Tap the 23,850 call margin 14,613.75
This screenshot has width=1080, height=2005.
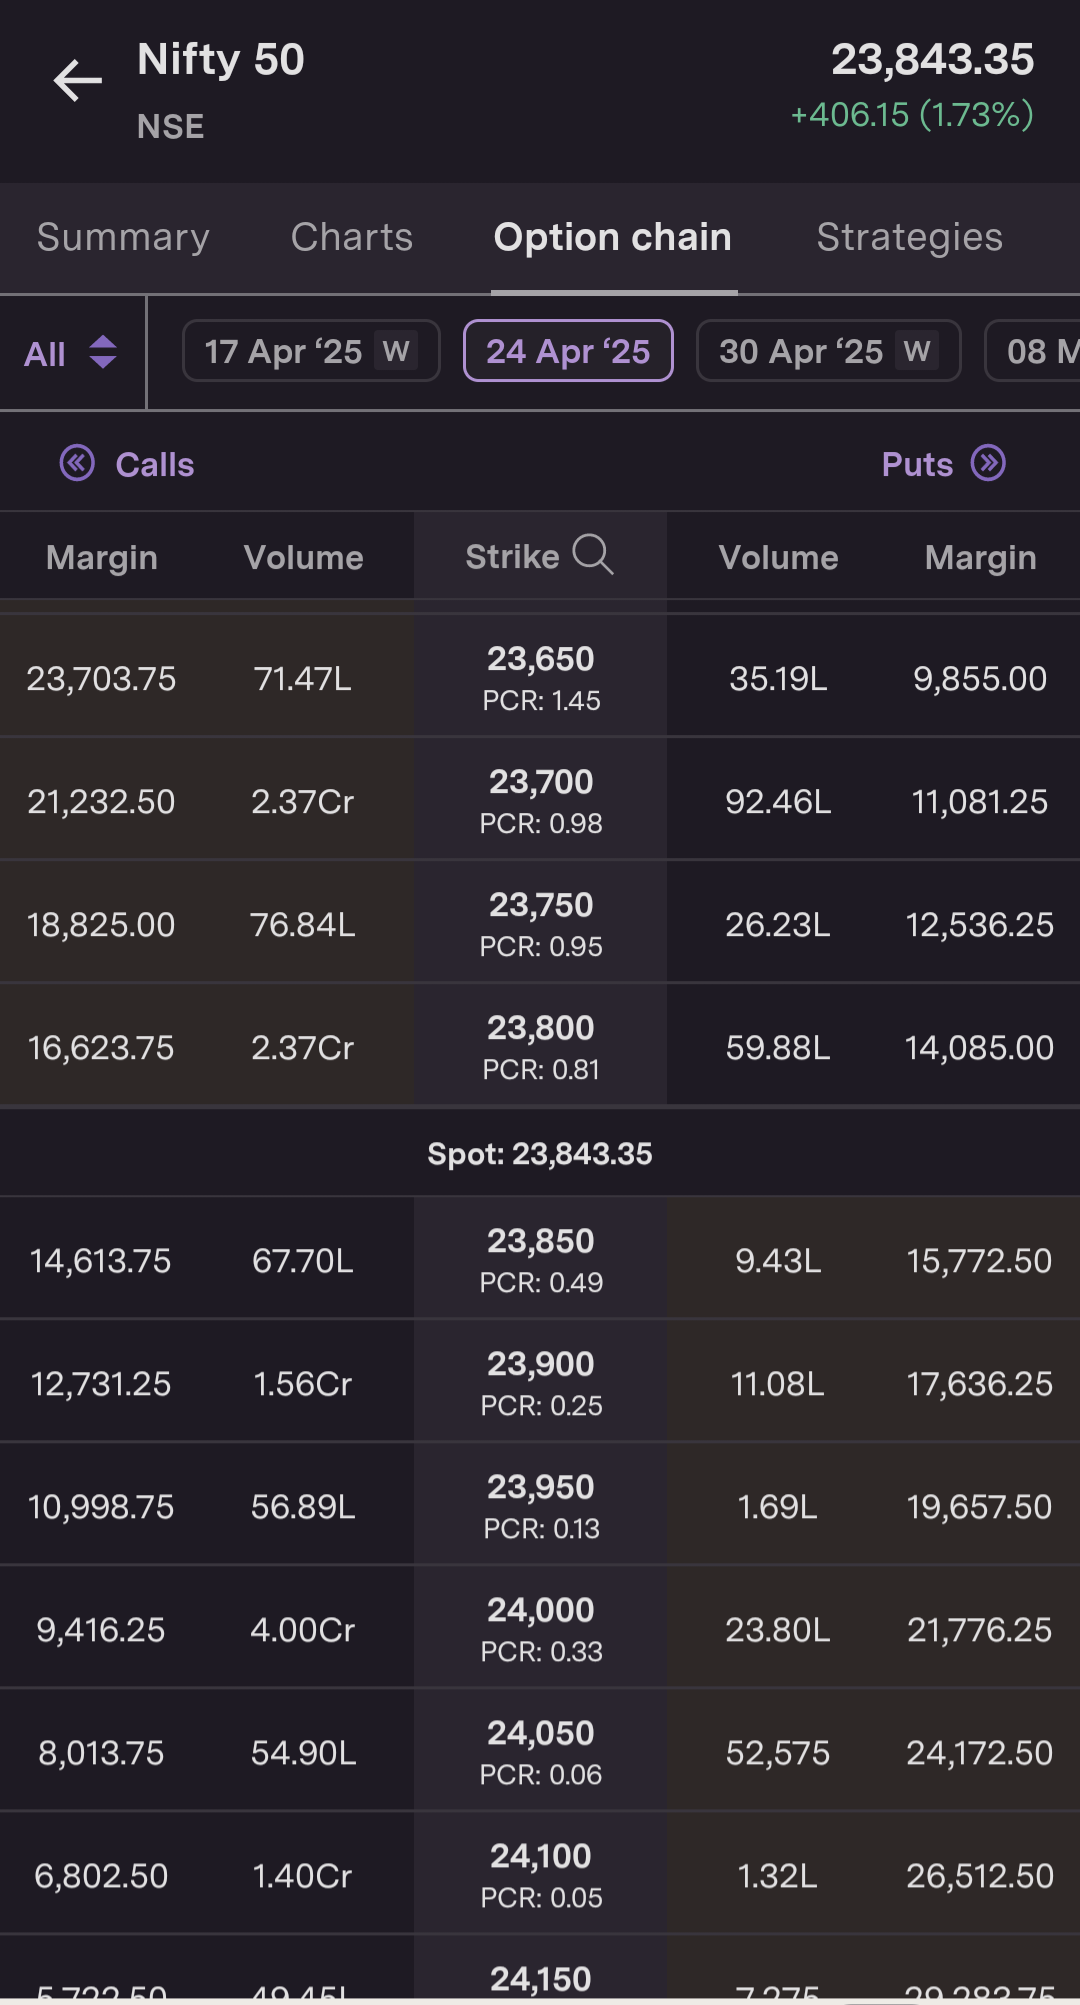[x=101, y=1261]
